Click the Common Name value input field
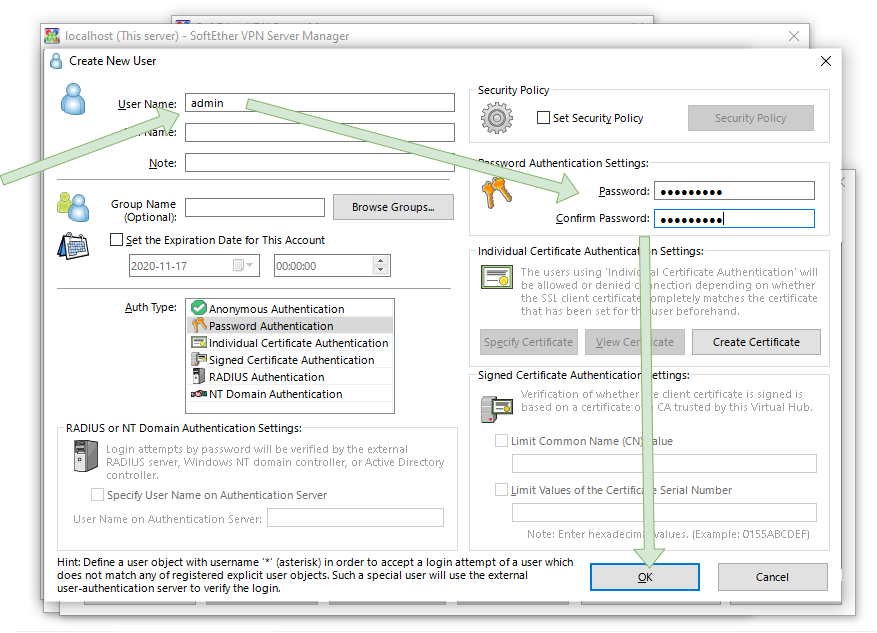 (x=664, y=464)
